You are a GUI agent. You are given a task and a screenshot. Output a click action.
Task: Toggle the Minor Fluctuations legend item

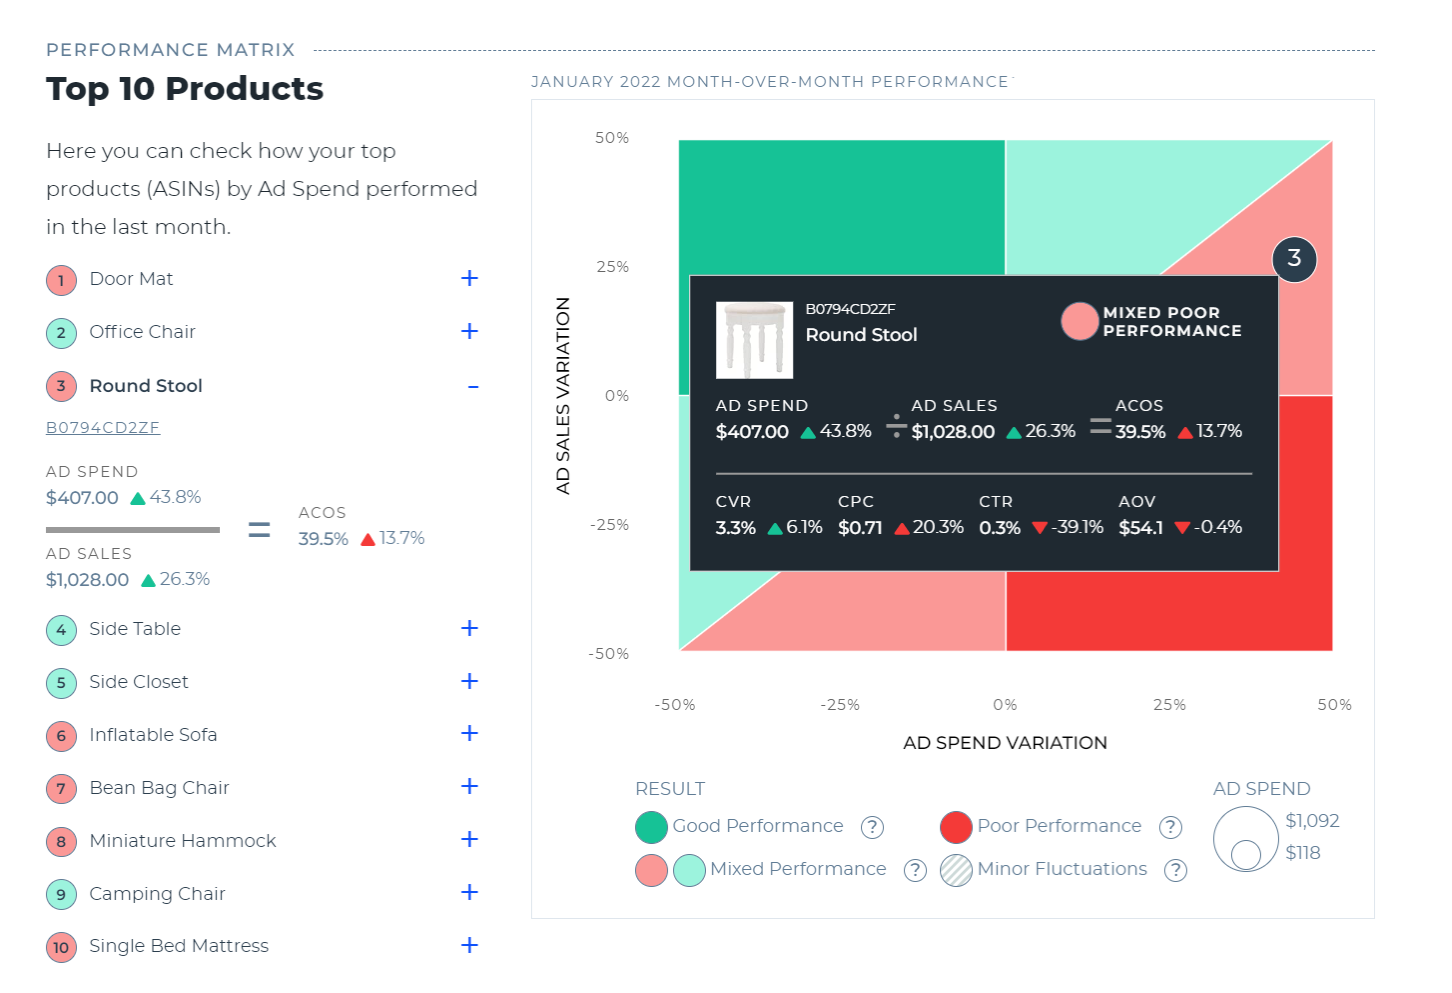[x=1062, y=869]
